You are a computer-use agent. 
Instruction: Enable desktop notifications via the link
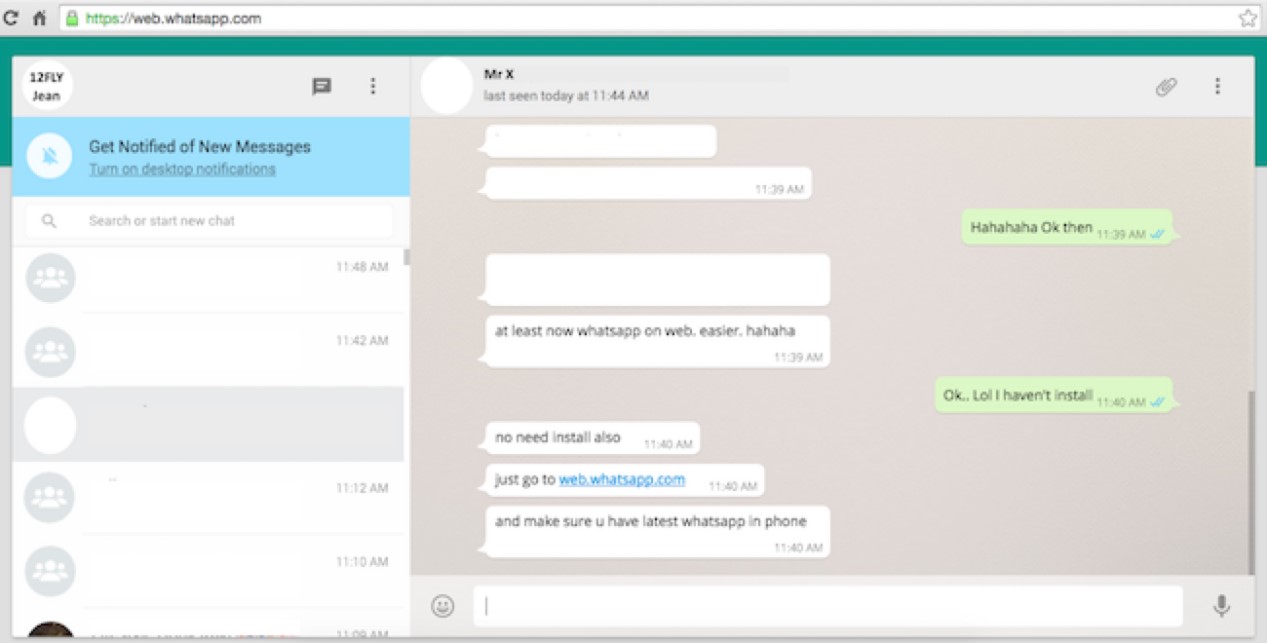click(182, 168)
